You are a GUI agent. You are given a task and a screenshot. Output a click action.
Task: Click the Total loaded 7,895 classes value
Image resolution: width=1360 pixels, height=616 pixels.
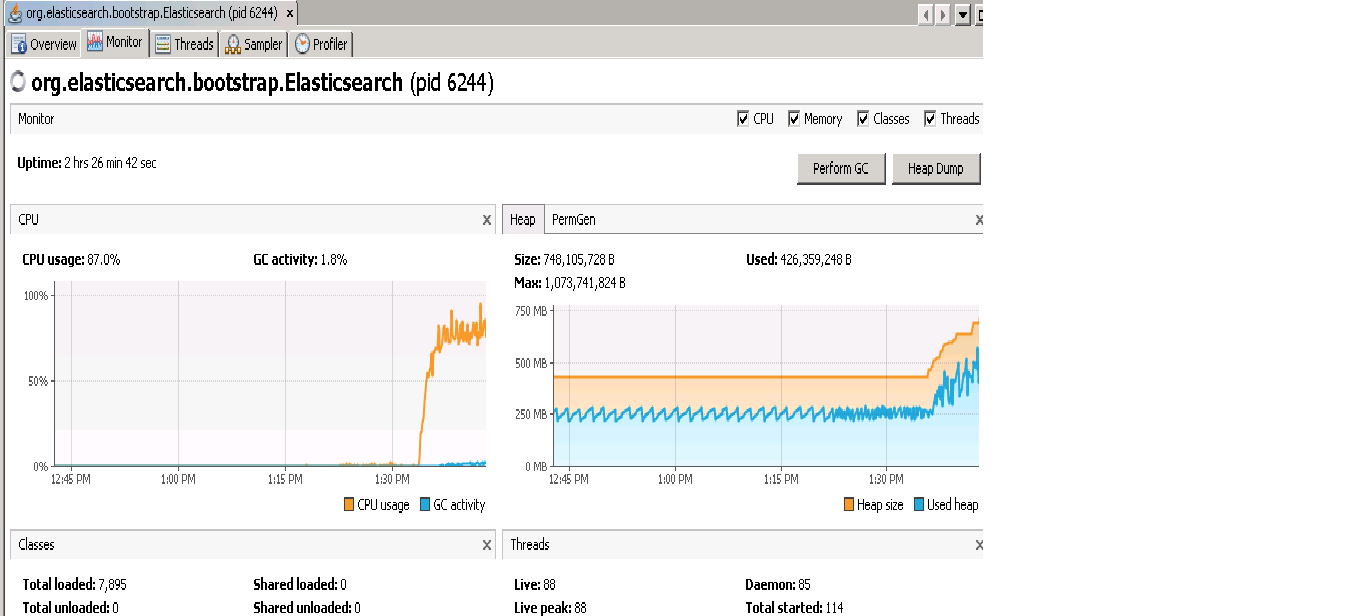pos(113,585)
